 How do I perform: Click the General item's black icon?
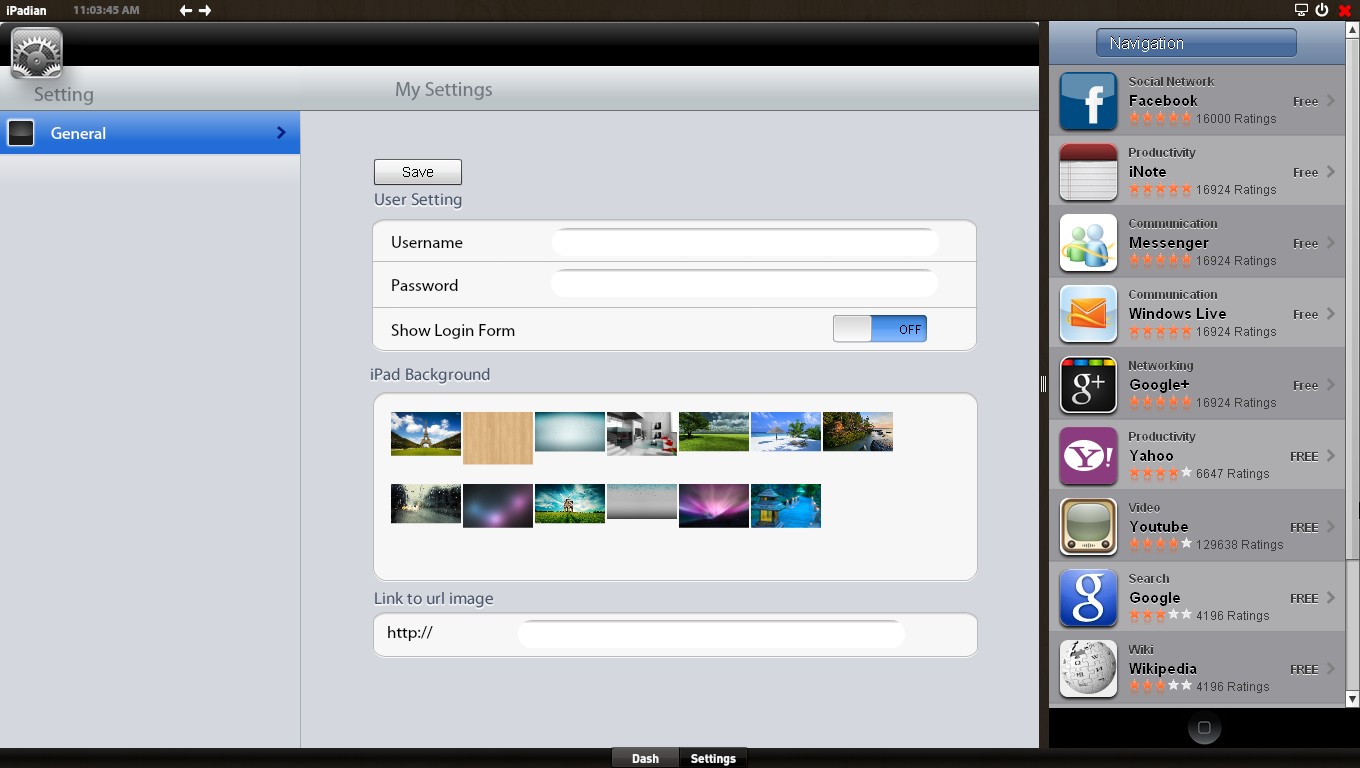point(21,133)
